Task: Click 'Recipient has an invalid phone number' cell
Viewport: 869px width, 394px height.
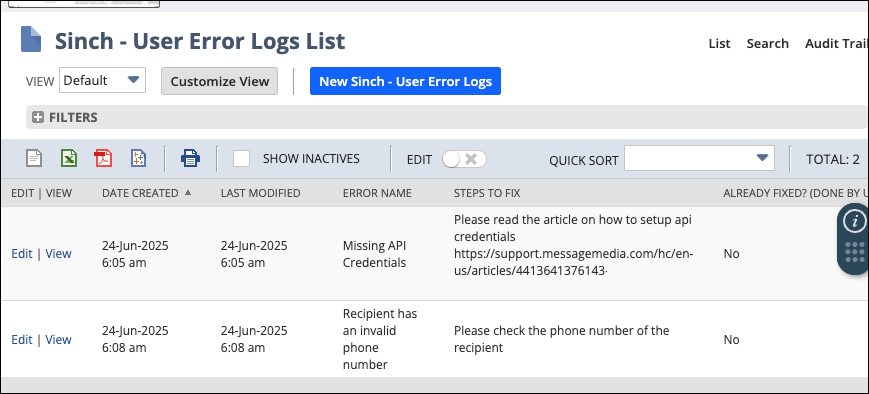Action: click(x=380, y=339)
